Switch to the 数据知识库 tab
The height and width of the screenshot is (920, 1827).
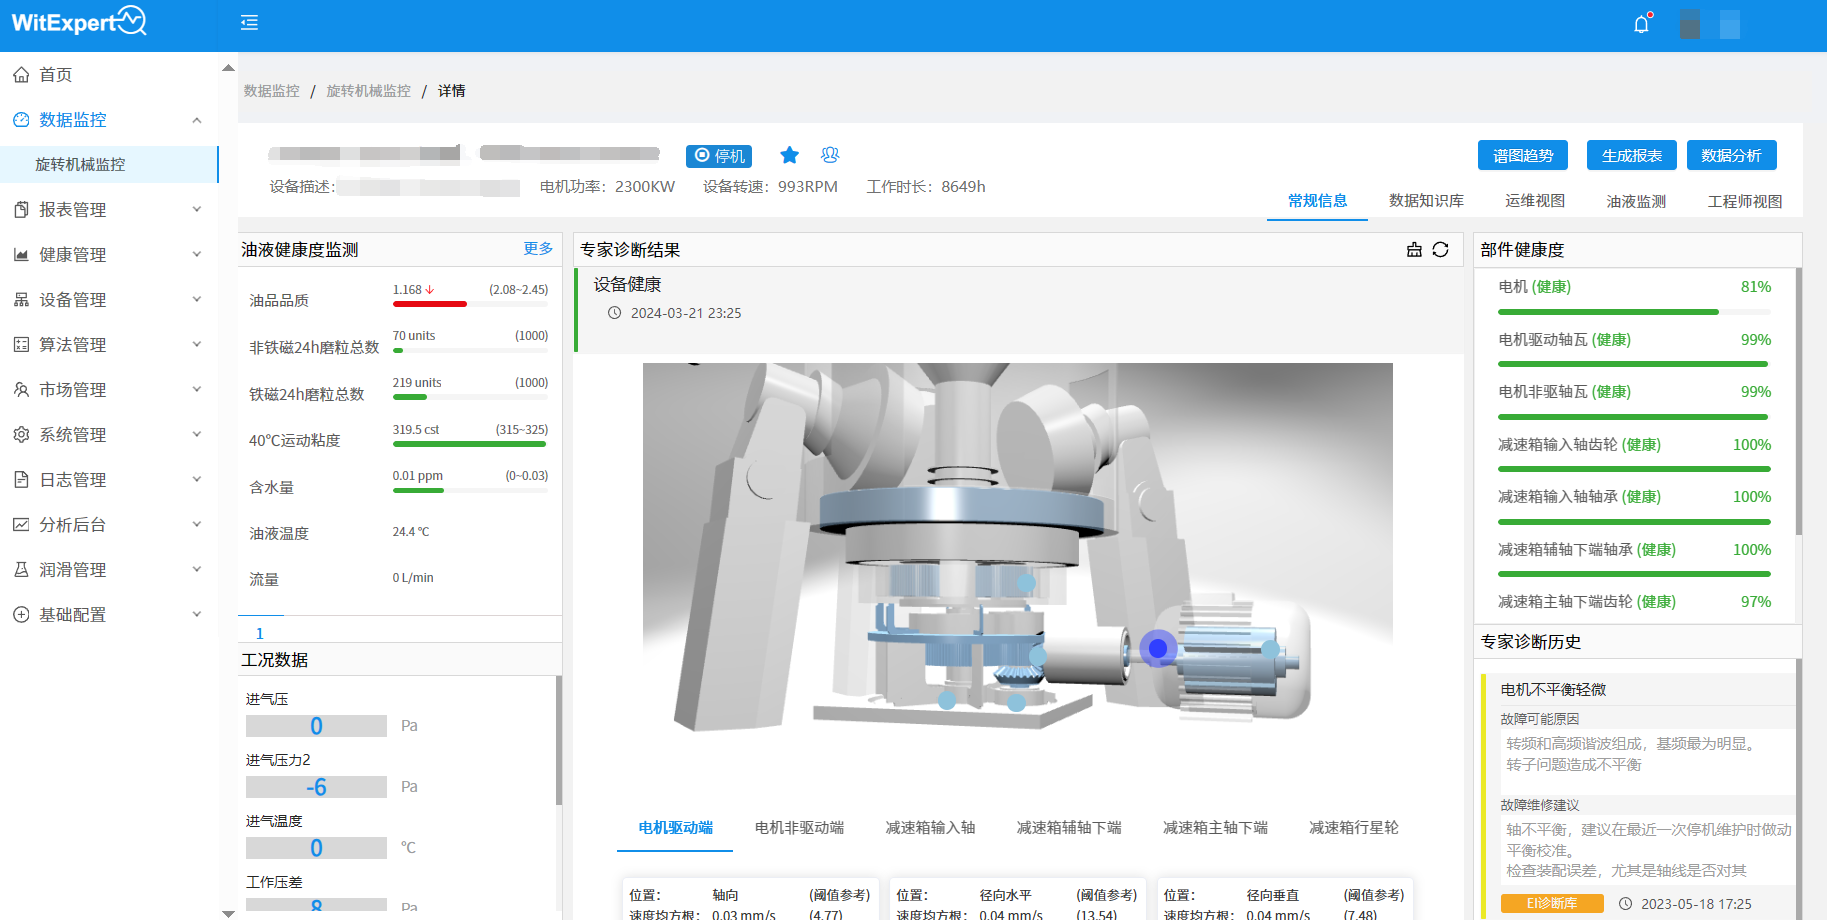coord(1426,201)
